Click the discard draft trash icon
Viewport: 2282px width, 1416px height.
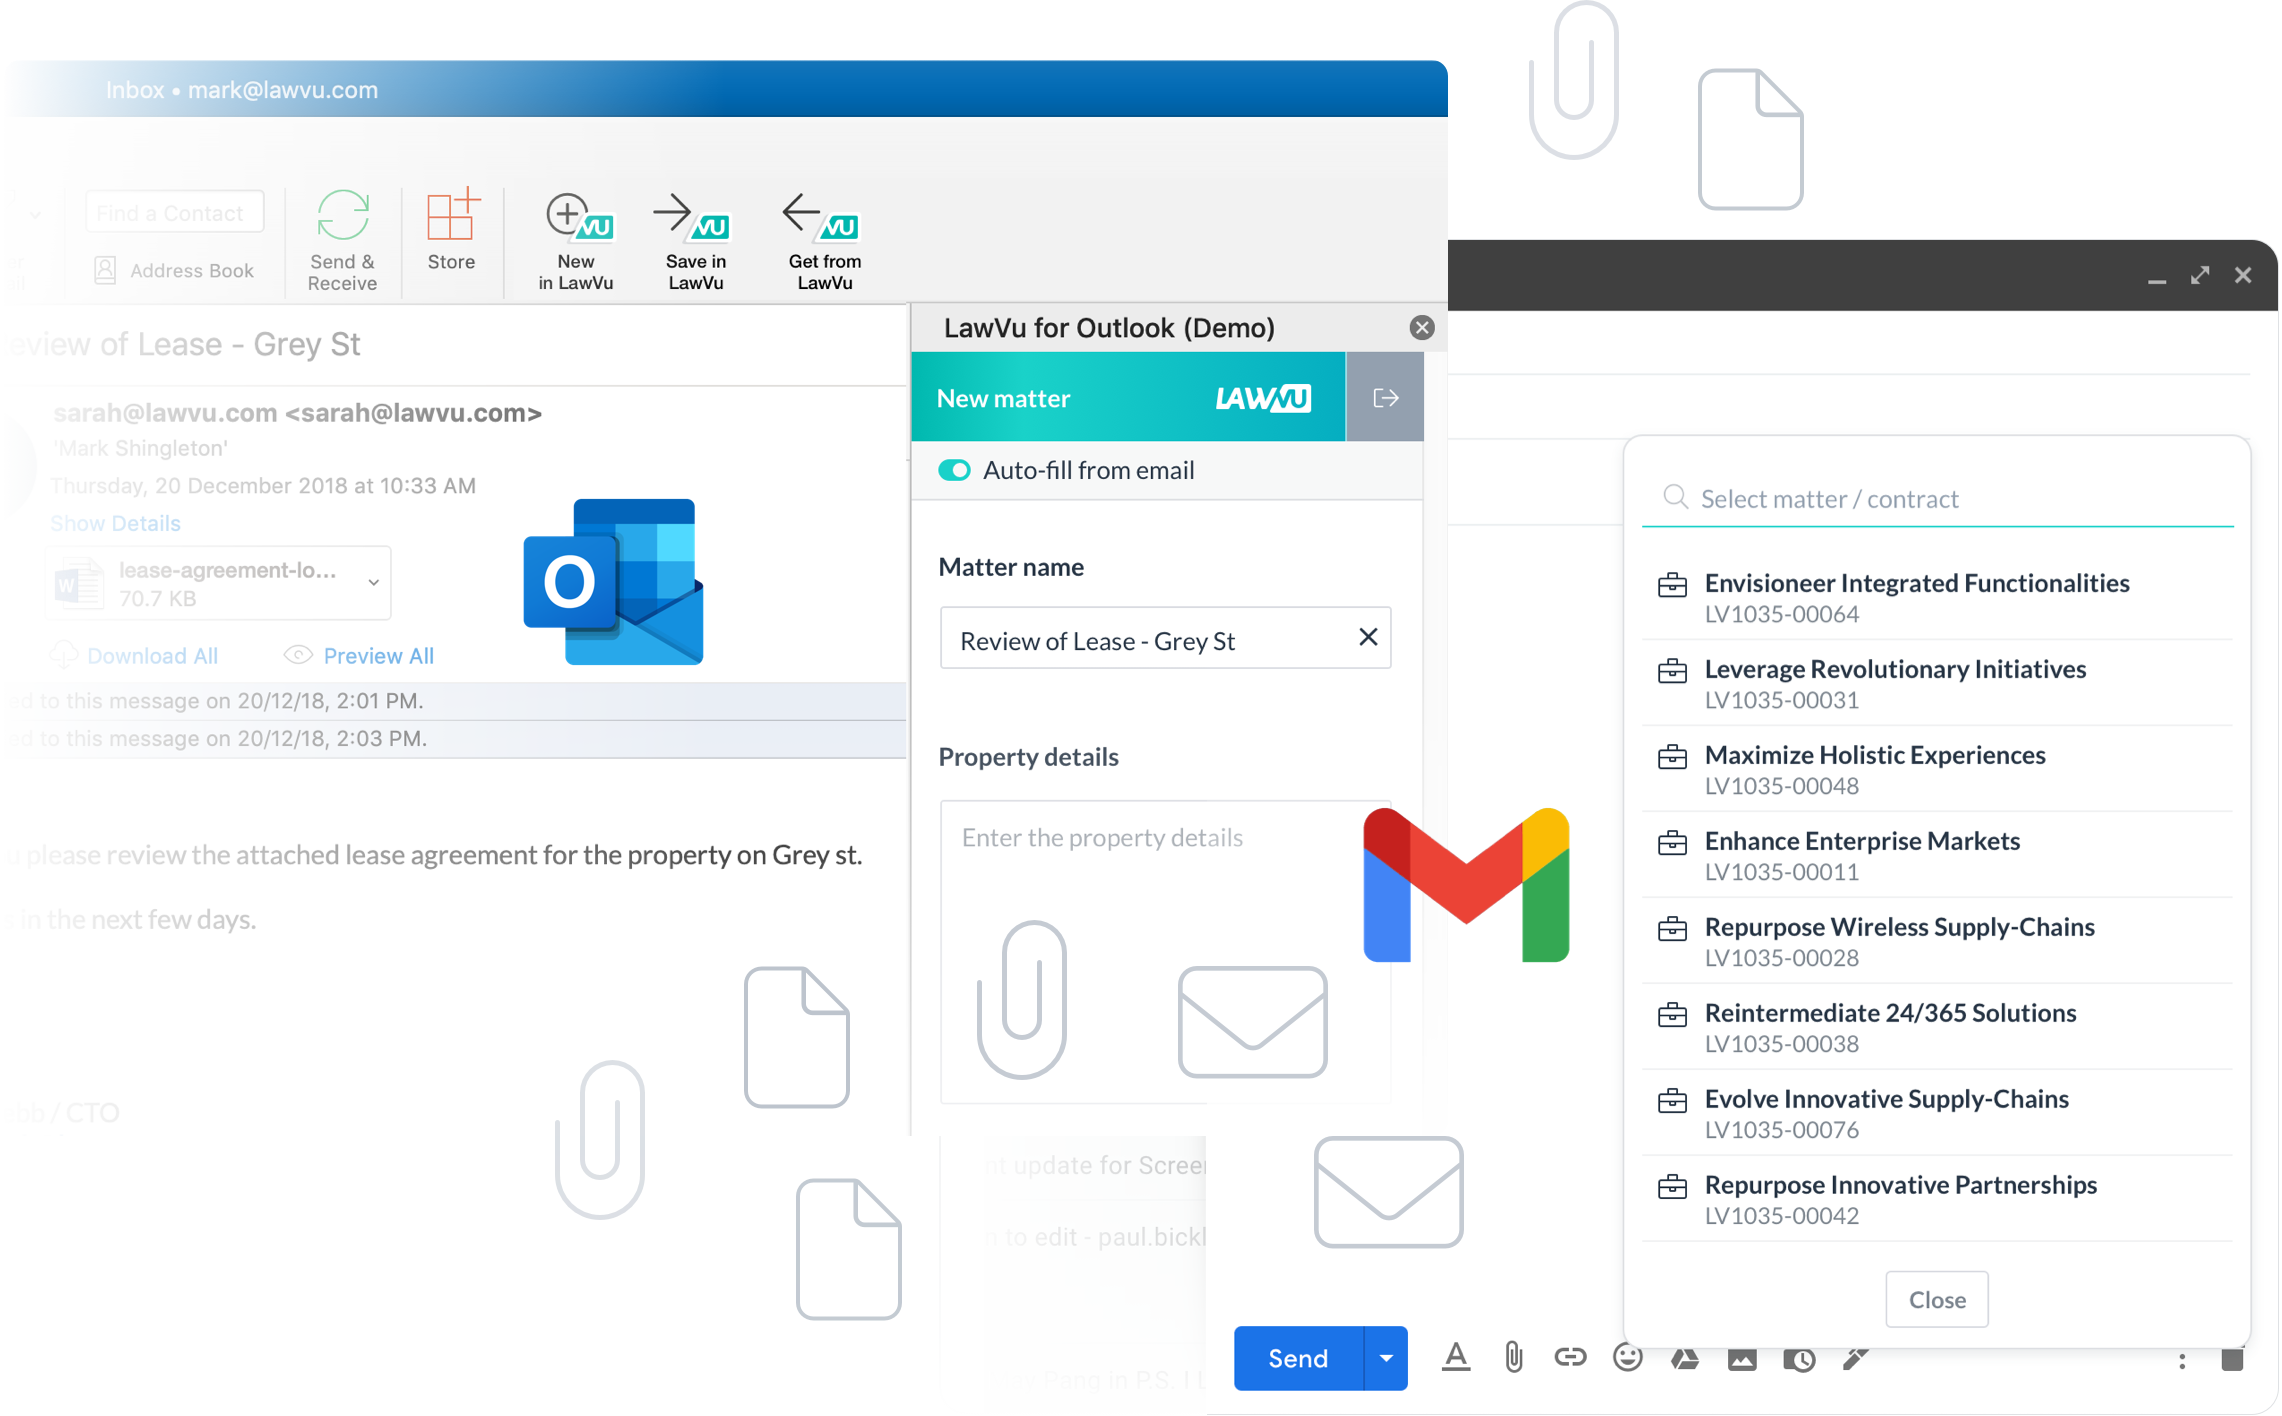[x=2232, y=1359]
